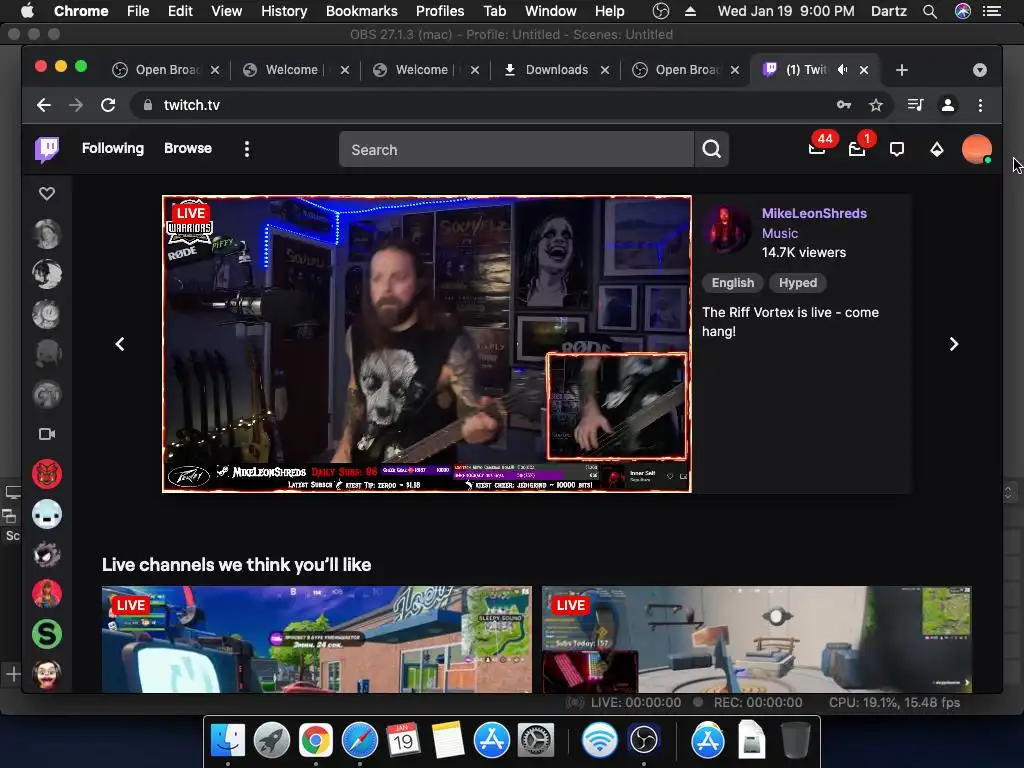The height and width of the screenshot is (768, 1024).
Task: Open the Apple menu
Action: pos(27,11)
